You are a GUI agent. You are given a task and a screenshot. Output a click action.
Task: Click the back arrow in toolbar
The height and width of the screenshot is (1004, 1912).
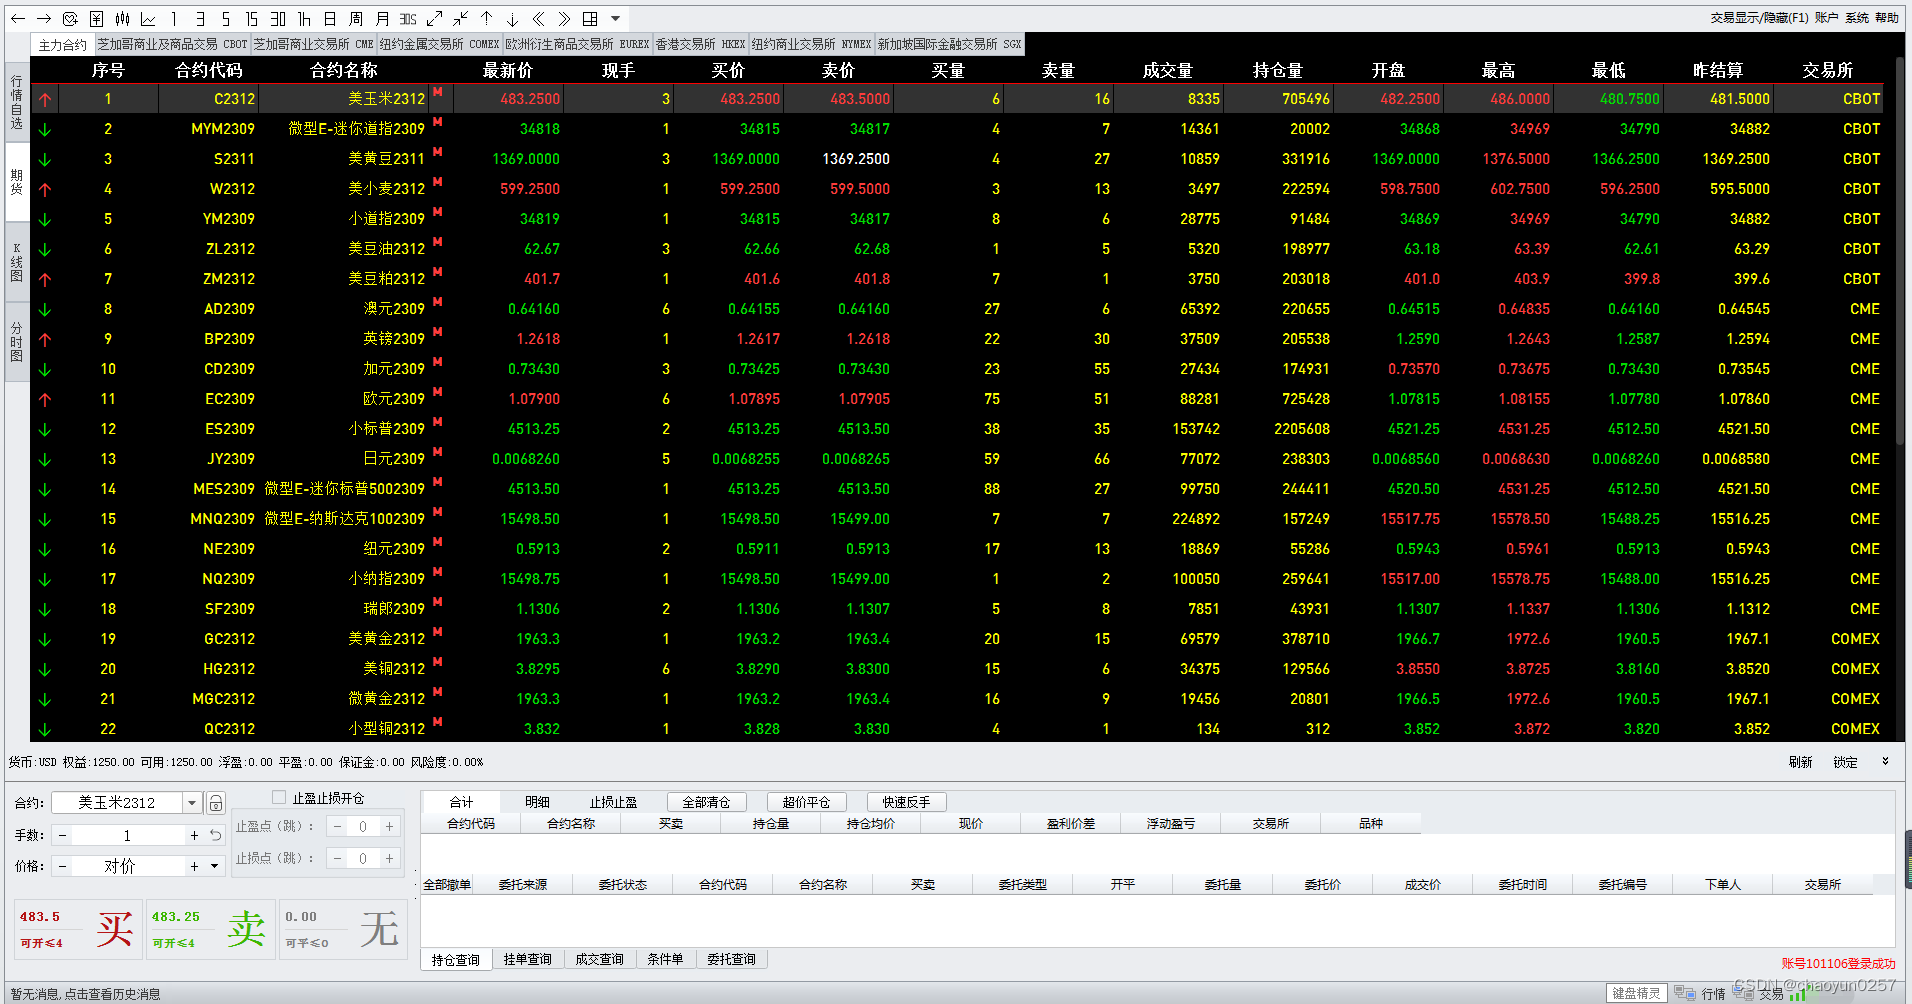[18, 18]
